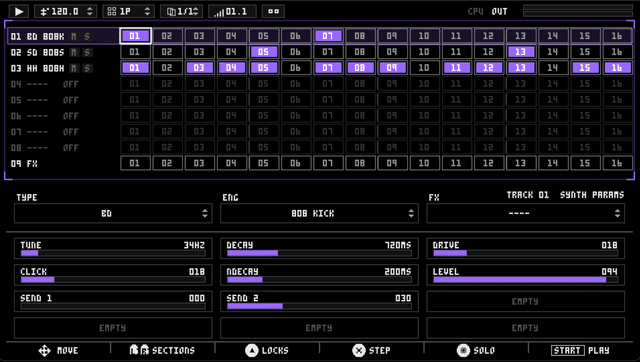Viewport: 640px width, 362px height.
Task: Toggle step 05 on the SD track
Action: click(264, 52)
